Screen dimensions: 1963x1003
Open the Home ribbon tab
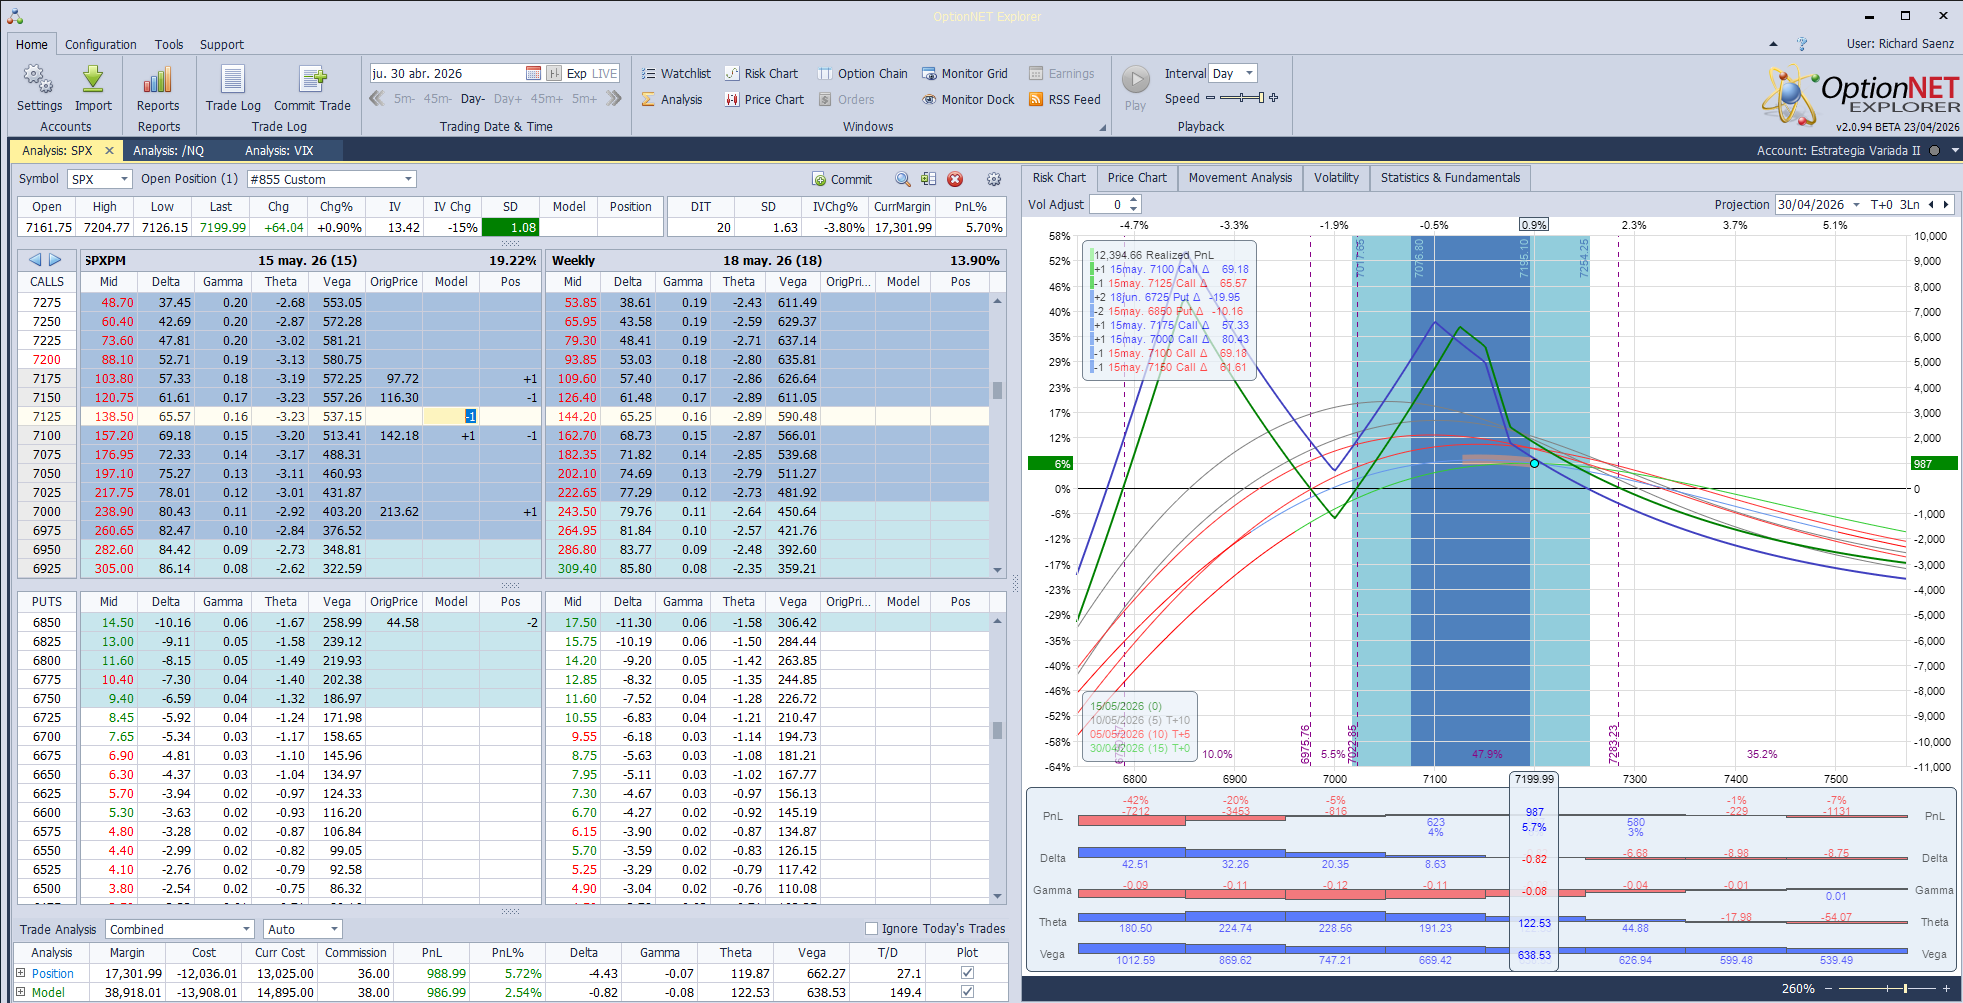32,44
